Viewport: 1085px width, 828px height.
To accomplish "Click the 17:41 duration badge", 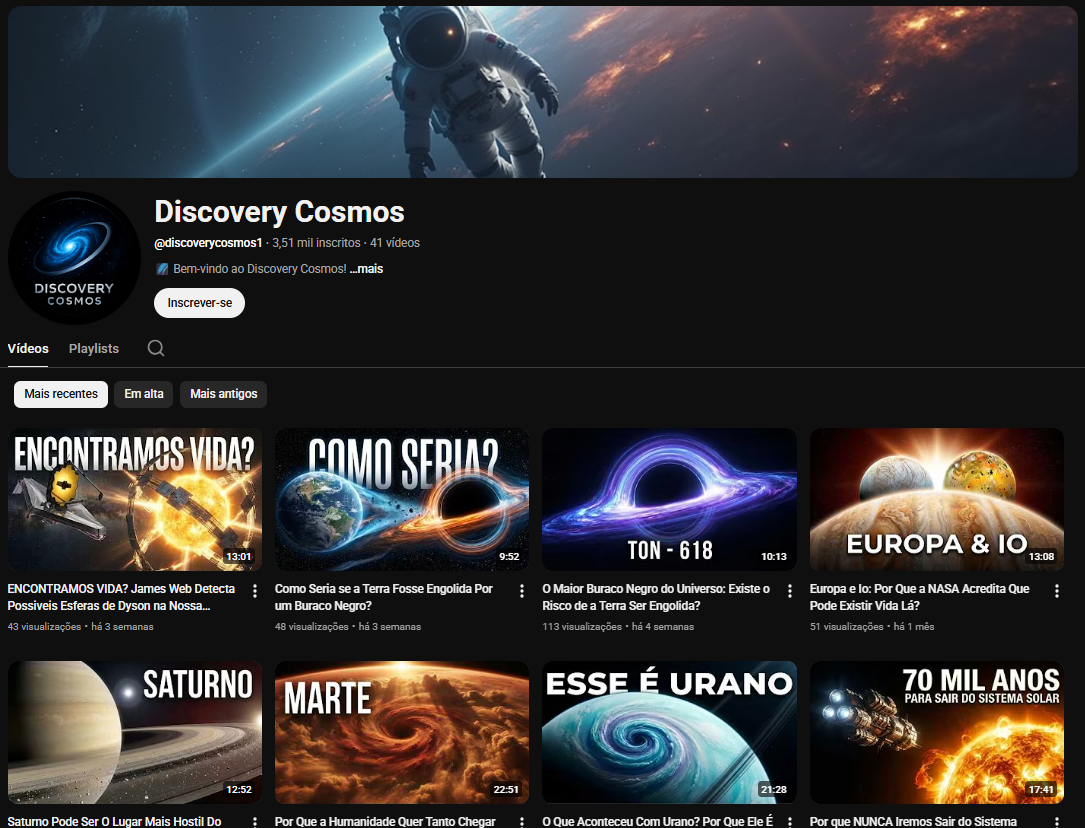I will click(1041, 789).
